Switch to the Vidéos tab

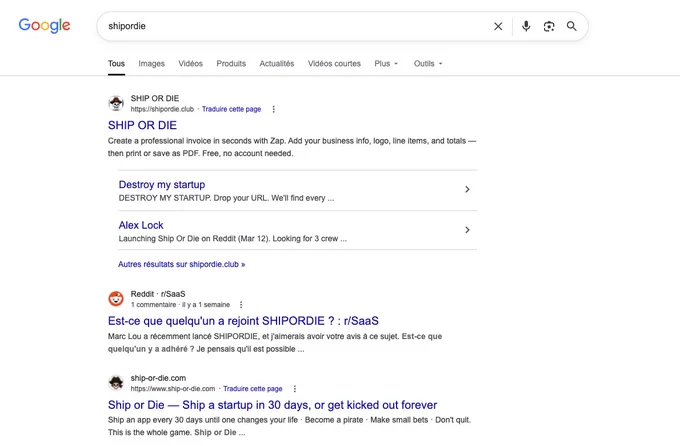pyautogui.click(x=190, y=64)
